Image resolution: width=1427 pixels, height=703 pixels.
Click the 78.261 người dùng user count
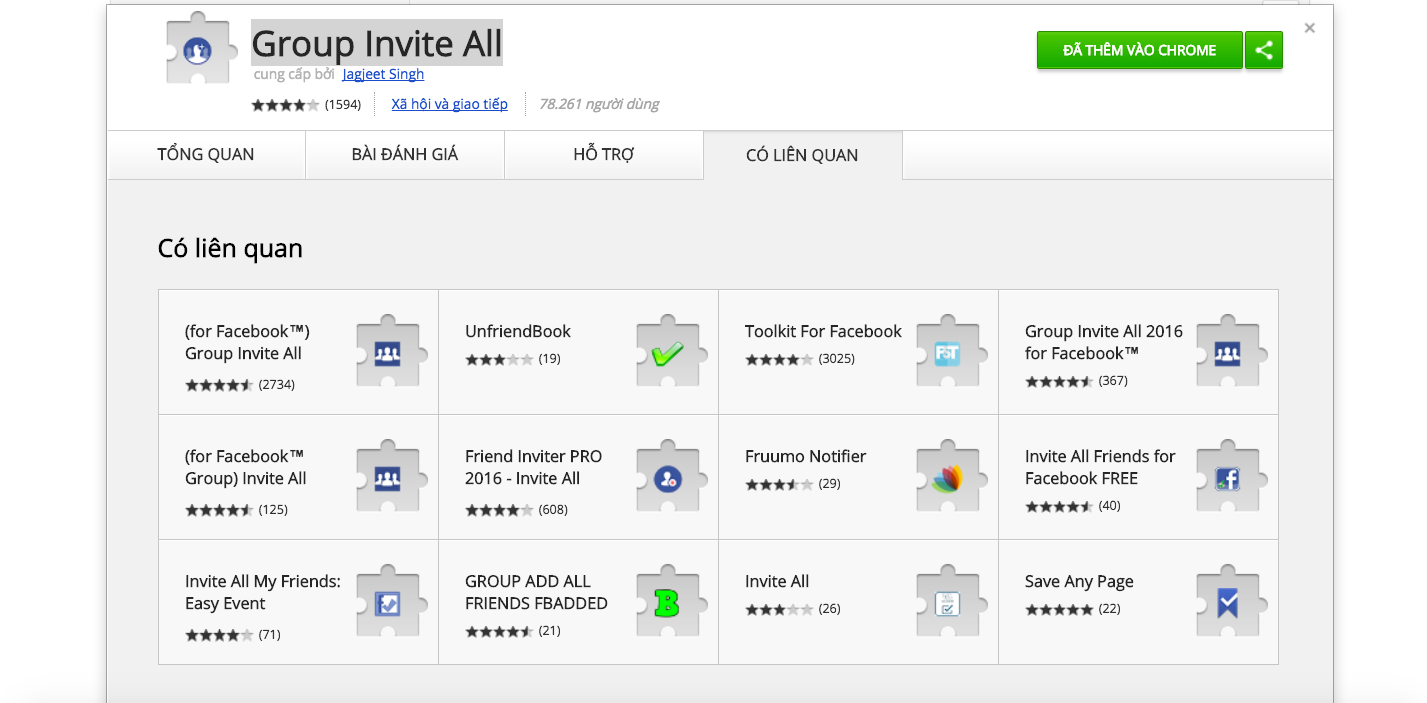599,104
